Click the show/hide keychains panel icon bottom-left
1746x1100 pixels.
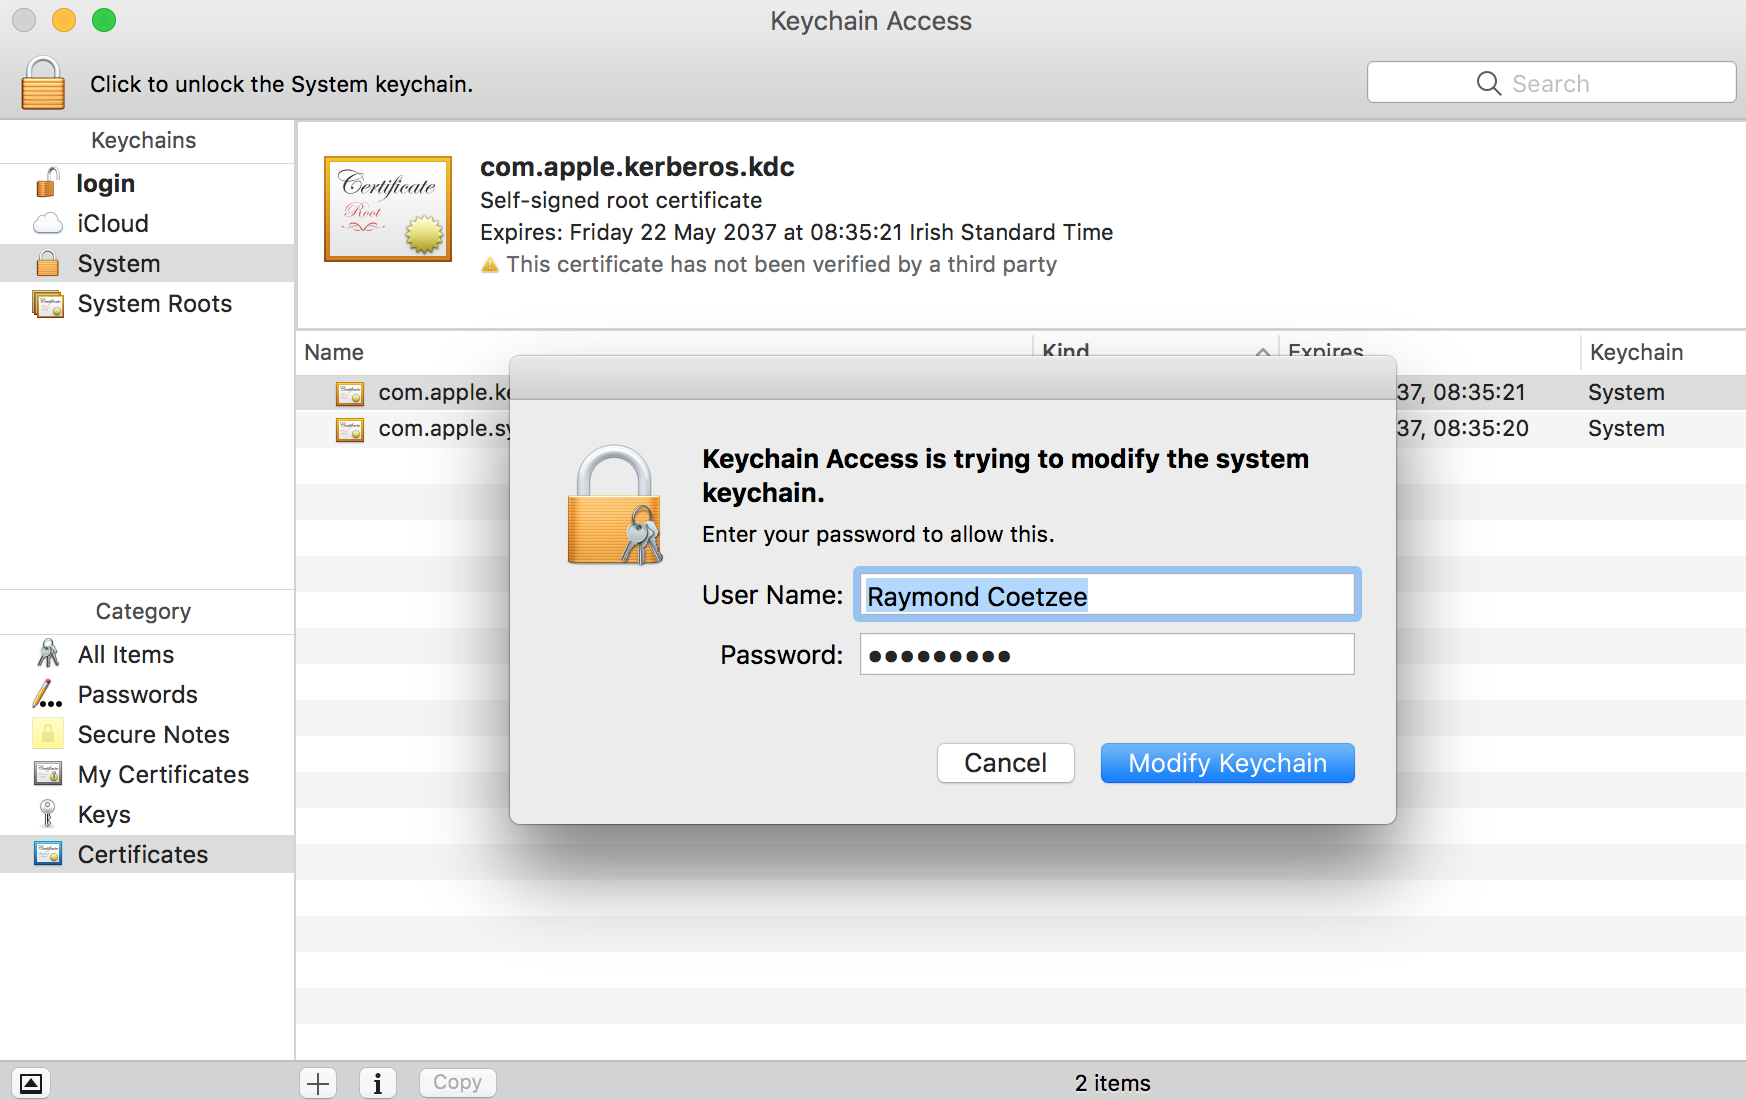[30, 1083]
